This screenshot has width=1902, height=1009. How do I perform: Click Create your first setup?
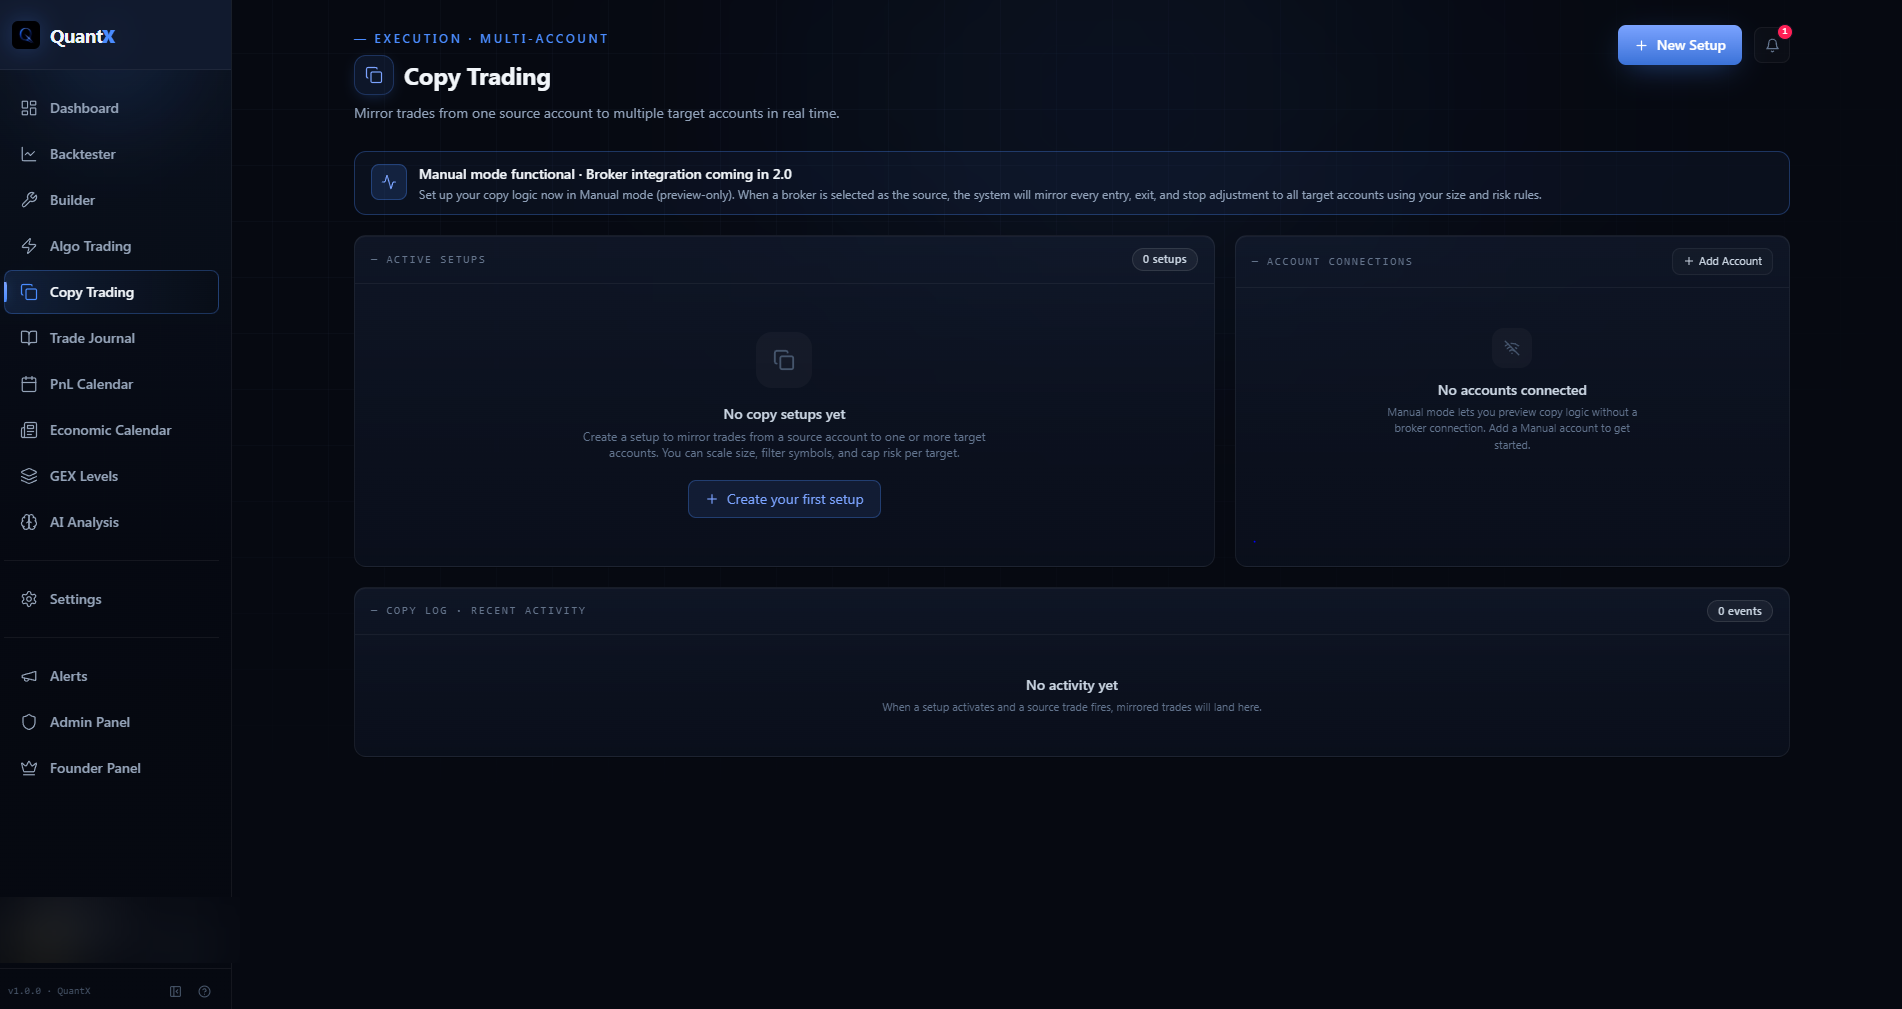(784, 499)
